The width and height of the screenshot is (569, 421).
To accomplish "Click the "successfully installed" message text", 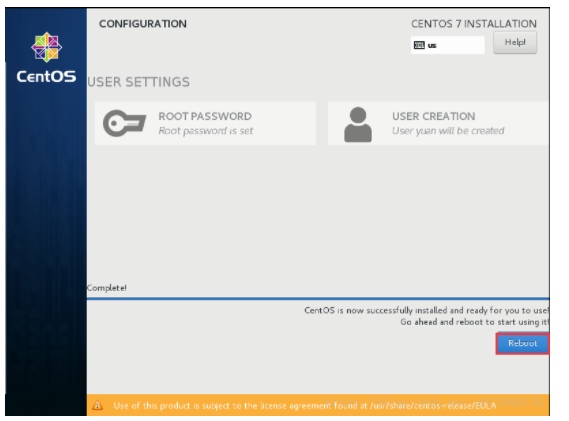I will pos(426,310).
